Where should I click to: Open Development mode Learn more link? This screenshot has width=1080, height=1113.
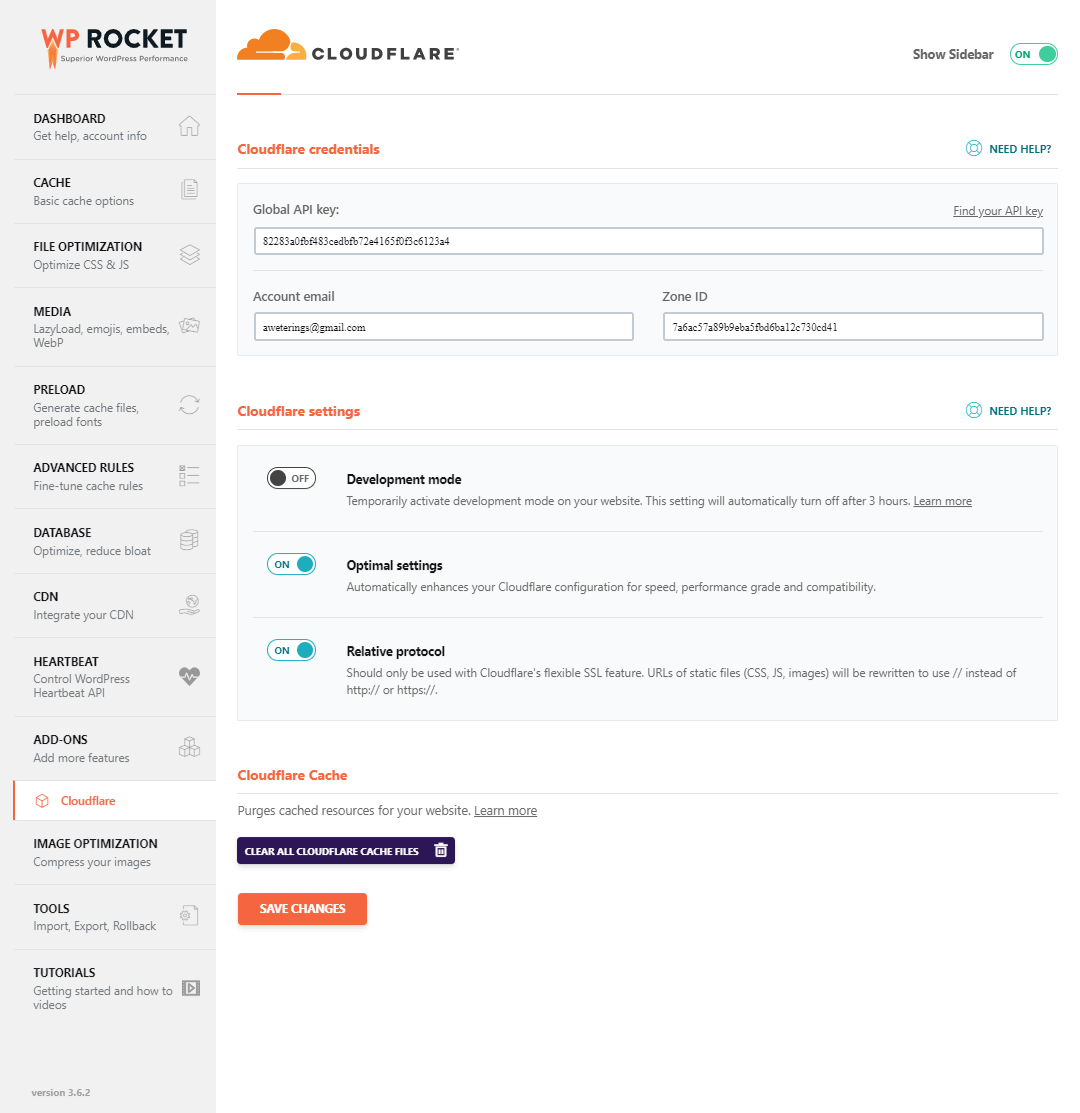click(942, 501)
